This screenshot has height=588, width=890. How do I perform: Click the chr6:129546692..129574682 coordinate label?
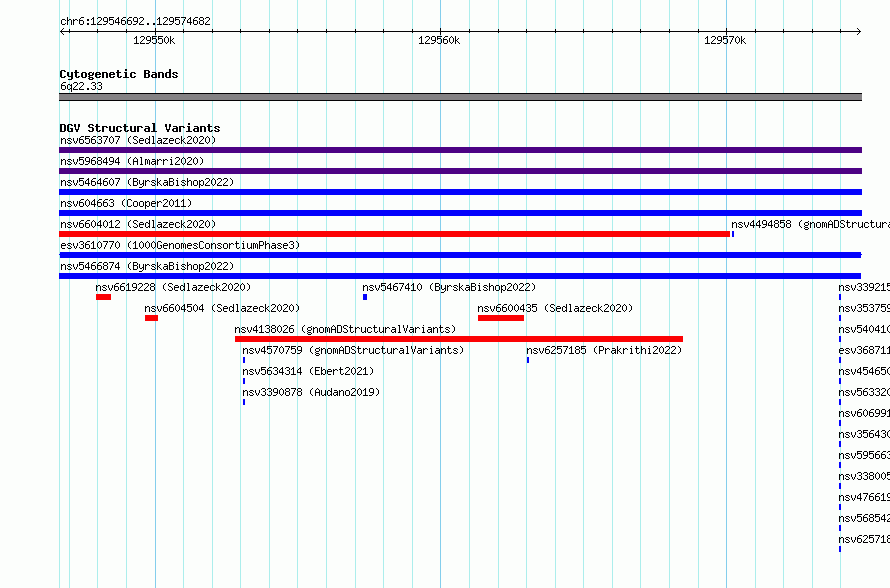[135, 21]
